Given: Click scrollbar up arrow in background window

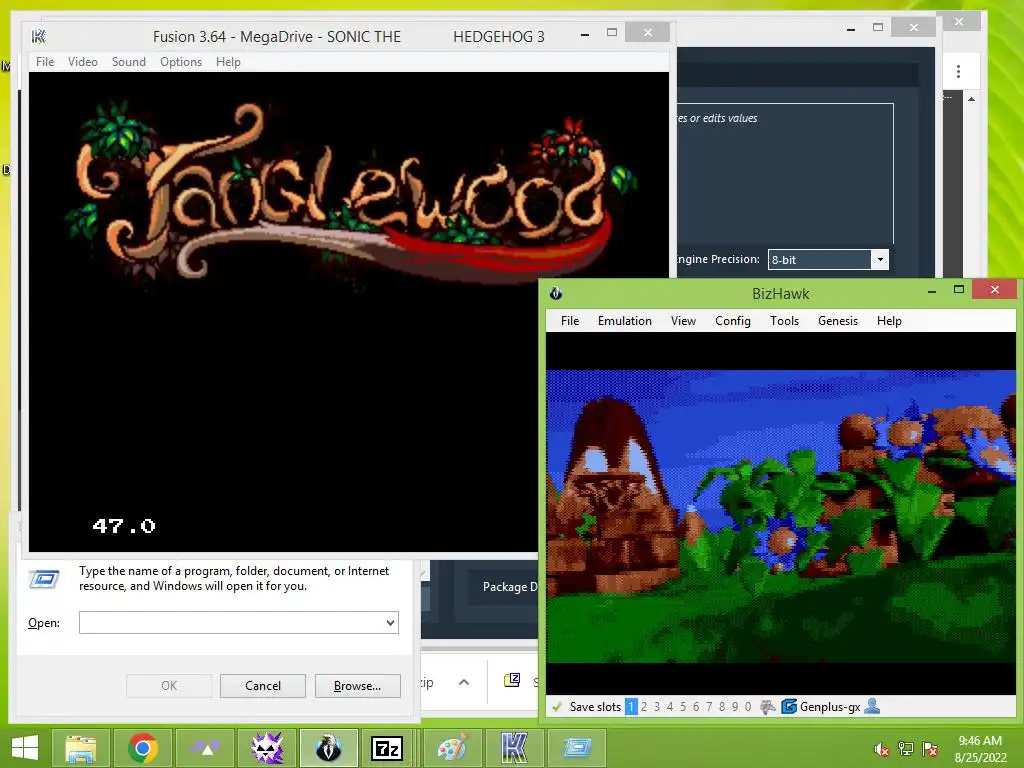Looking at the screenshot, I should pos(972,99).
